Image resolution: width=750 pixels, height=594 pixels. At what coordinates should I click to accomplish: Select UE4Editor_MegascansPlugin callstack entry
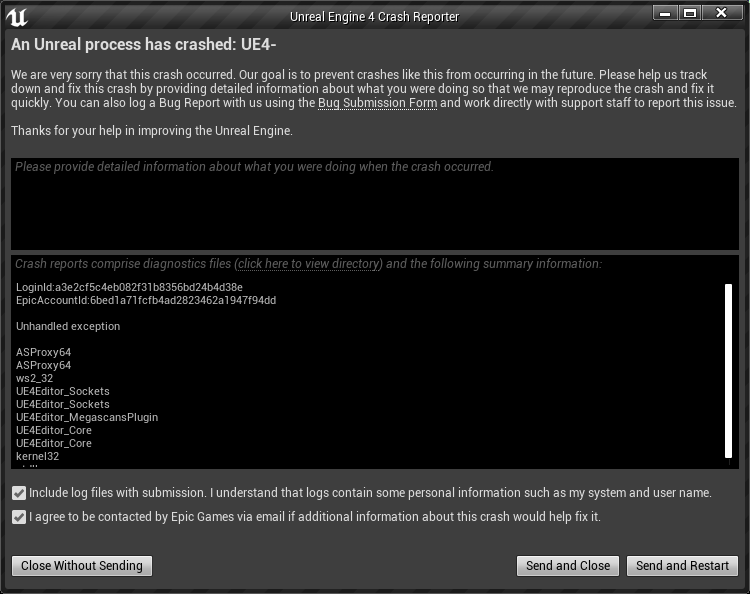87,417
